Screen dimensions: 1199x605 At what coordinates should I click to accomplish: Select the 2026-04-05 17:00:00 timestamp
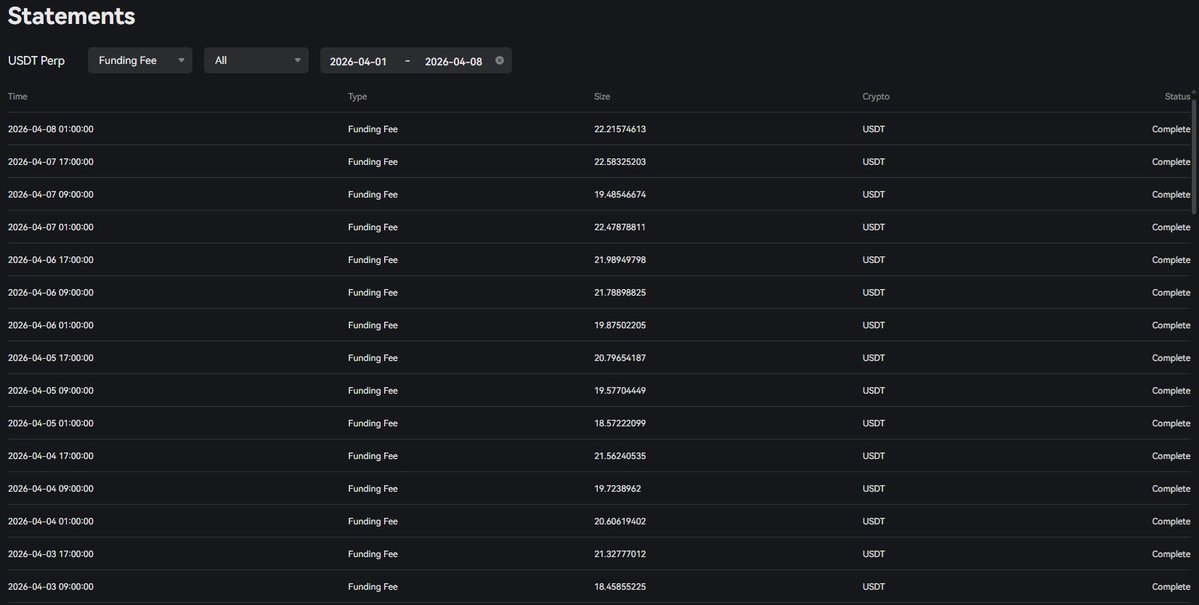(x=50, y=358)
